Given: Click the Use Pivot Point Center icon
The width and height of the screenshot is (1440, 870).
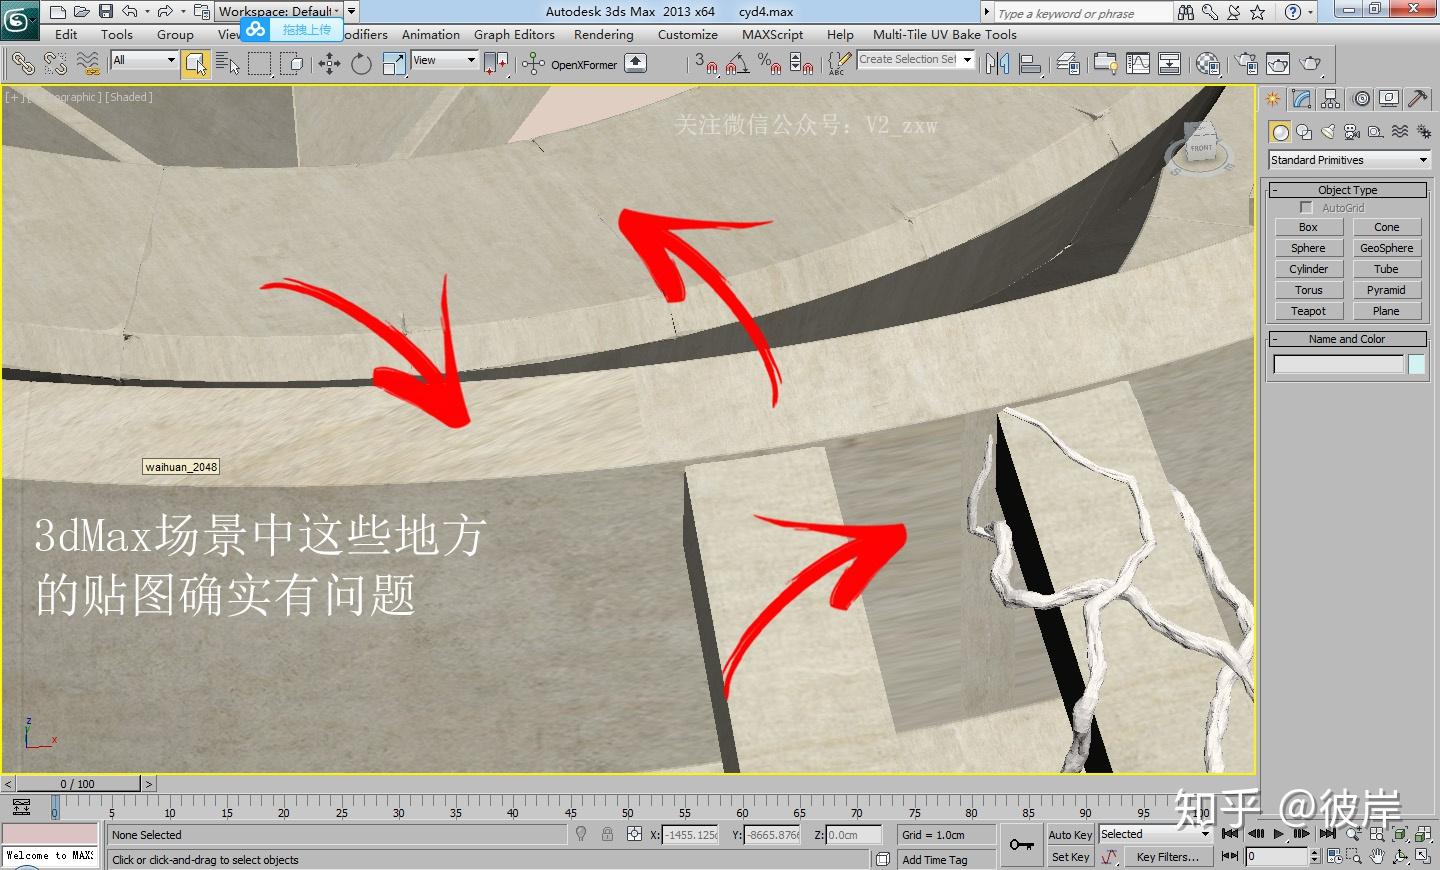Looking at the screenshot, I should click(496, 64).
